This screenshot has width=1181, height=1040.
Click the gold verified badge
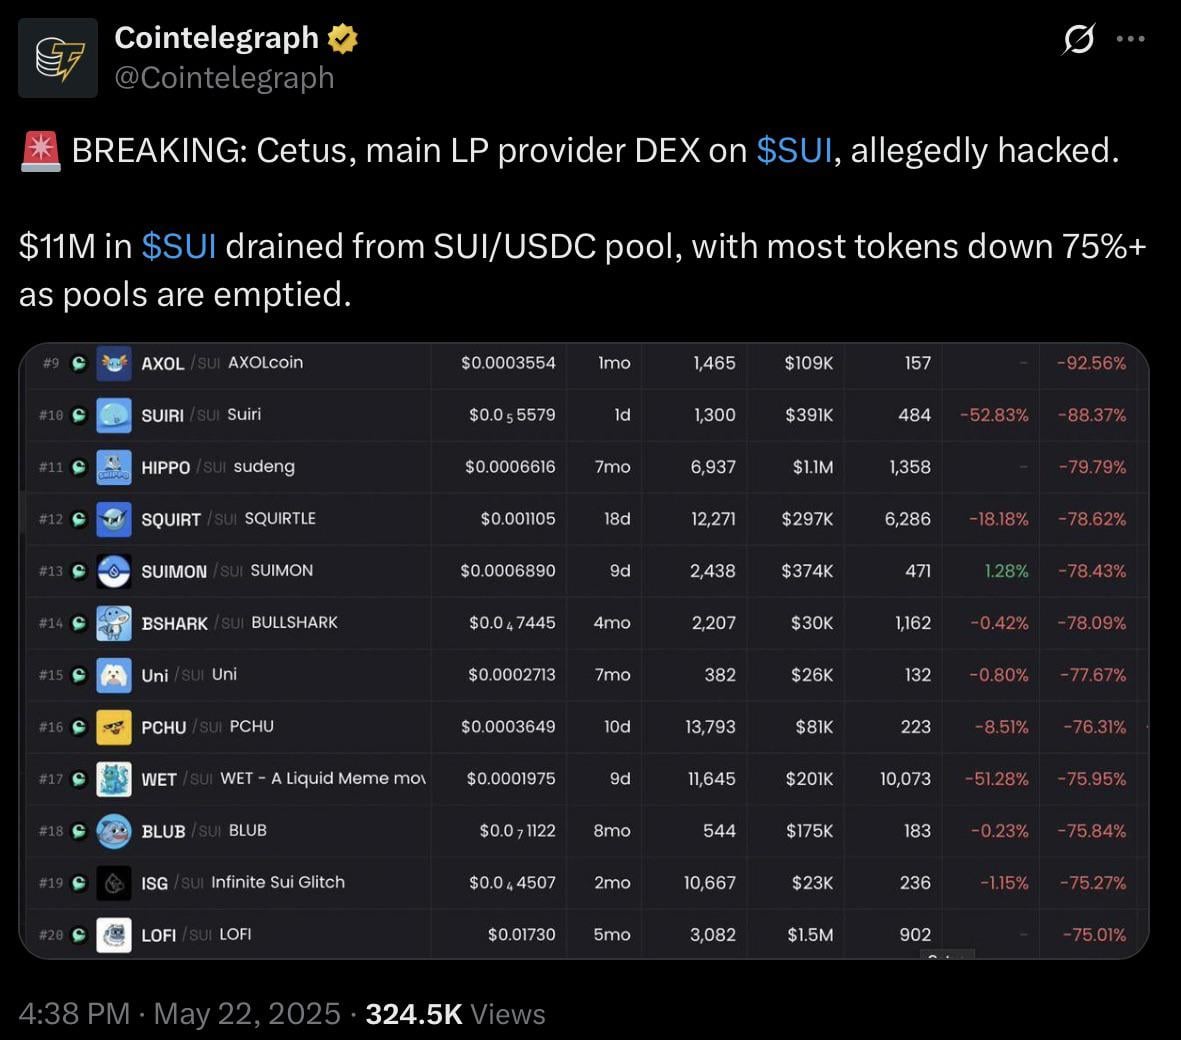click(x=342, y=38)
